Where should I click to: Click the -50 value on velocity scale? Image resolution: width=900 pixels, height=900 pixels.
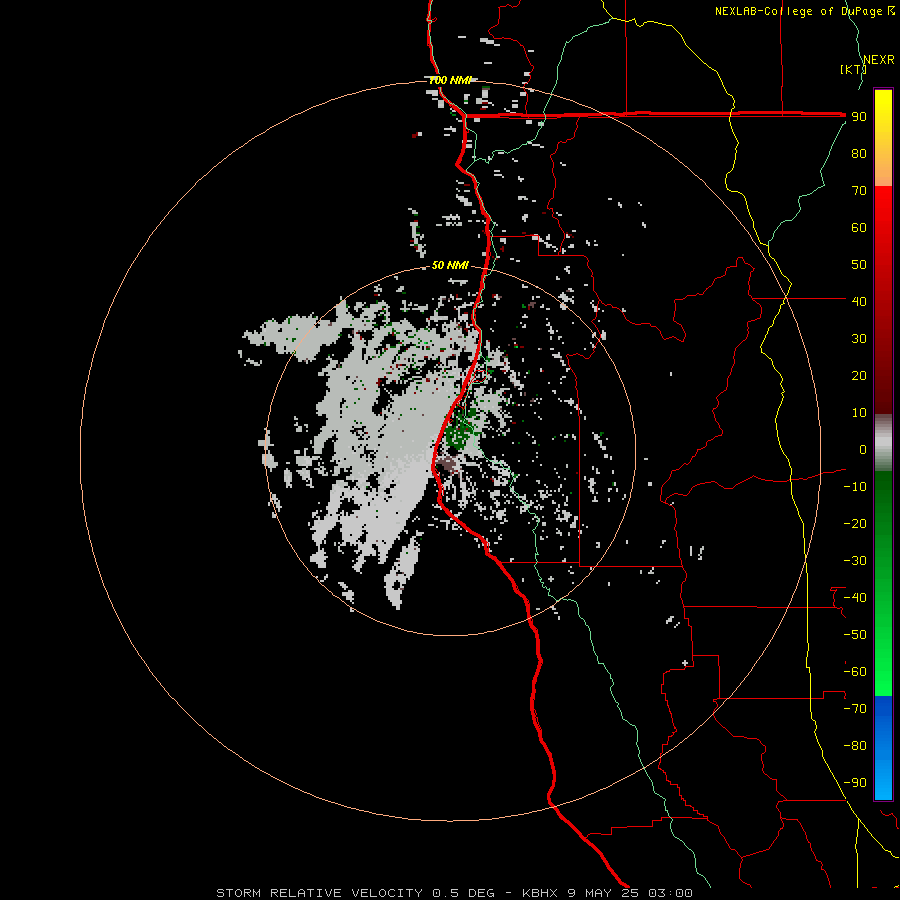pos(855,635)
